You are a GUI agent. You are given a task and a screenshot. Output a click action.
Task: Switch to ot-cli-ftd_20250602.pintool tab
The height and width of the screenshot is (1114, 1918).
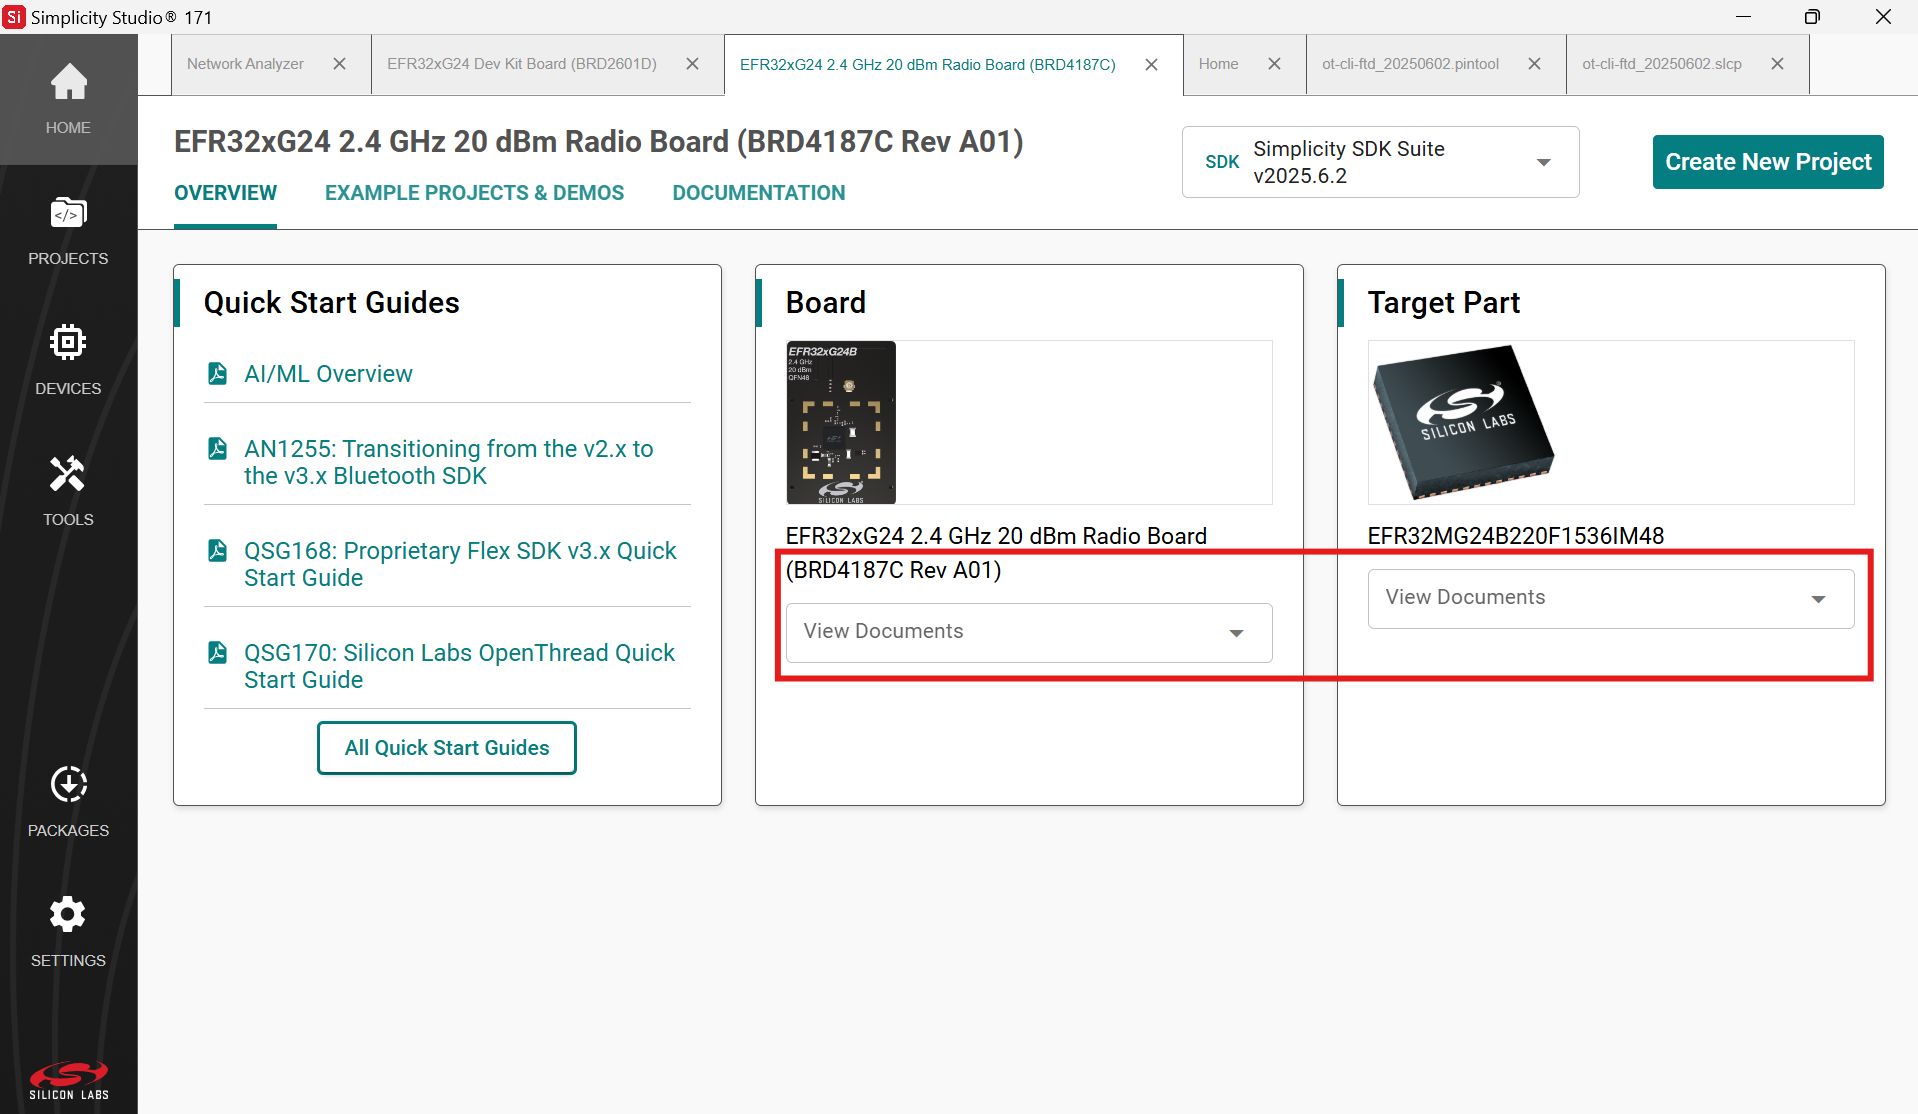pyautogui.click(x=1410, y=64)
